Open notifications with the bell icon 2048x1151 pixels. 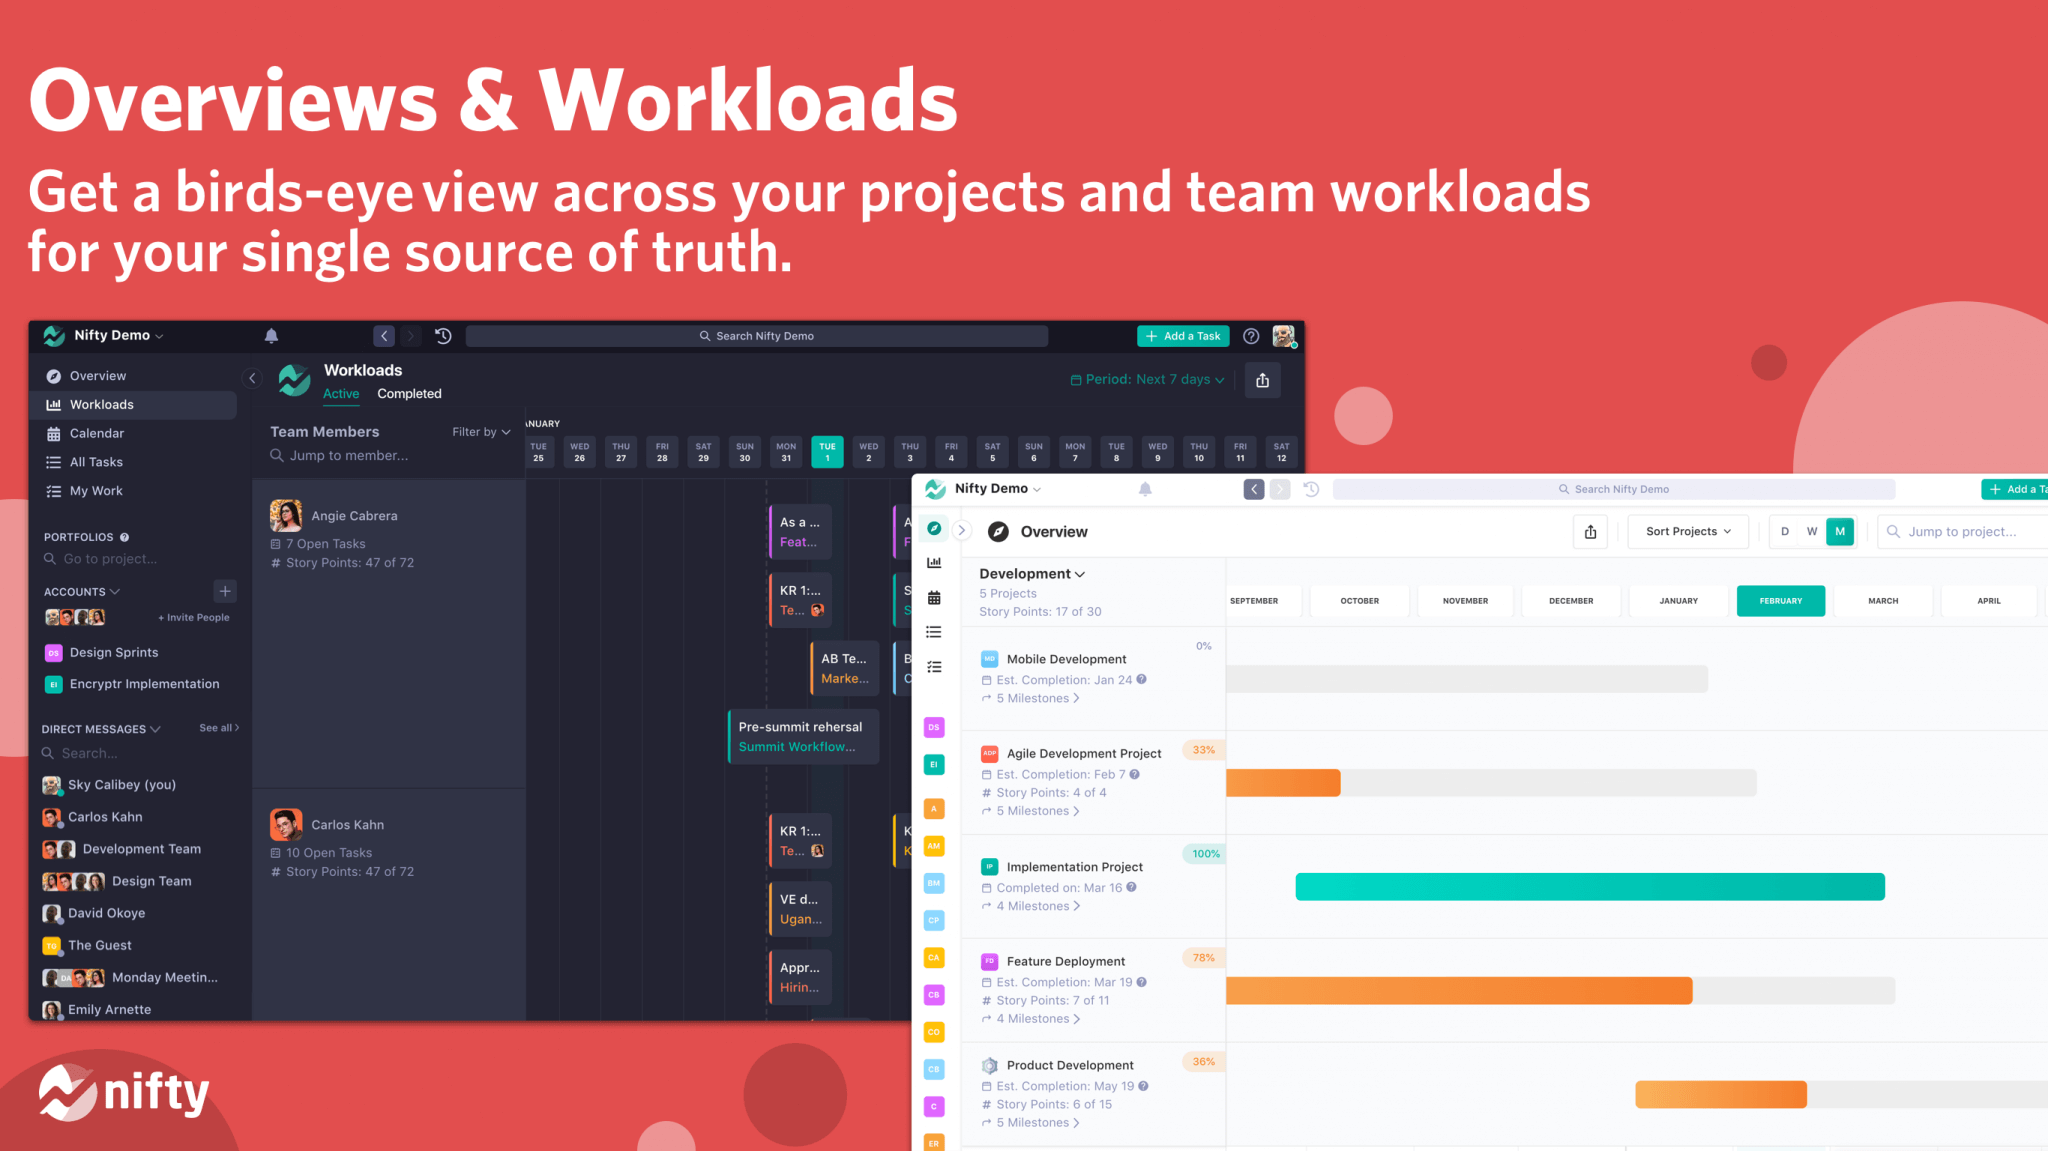(271, 336)
